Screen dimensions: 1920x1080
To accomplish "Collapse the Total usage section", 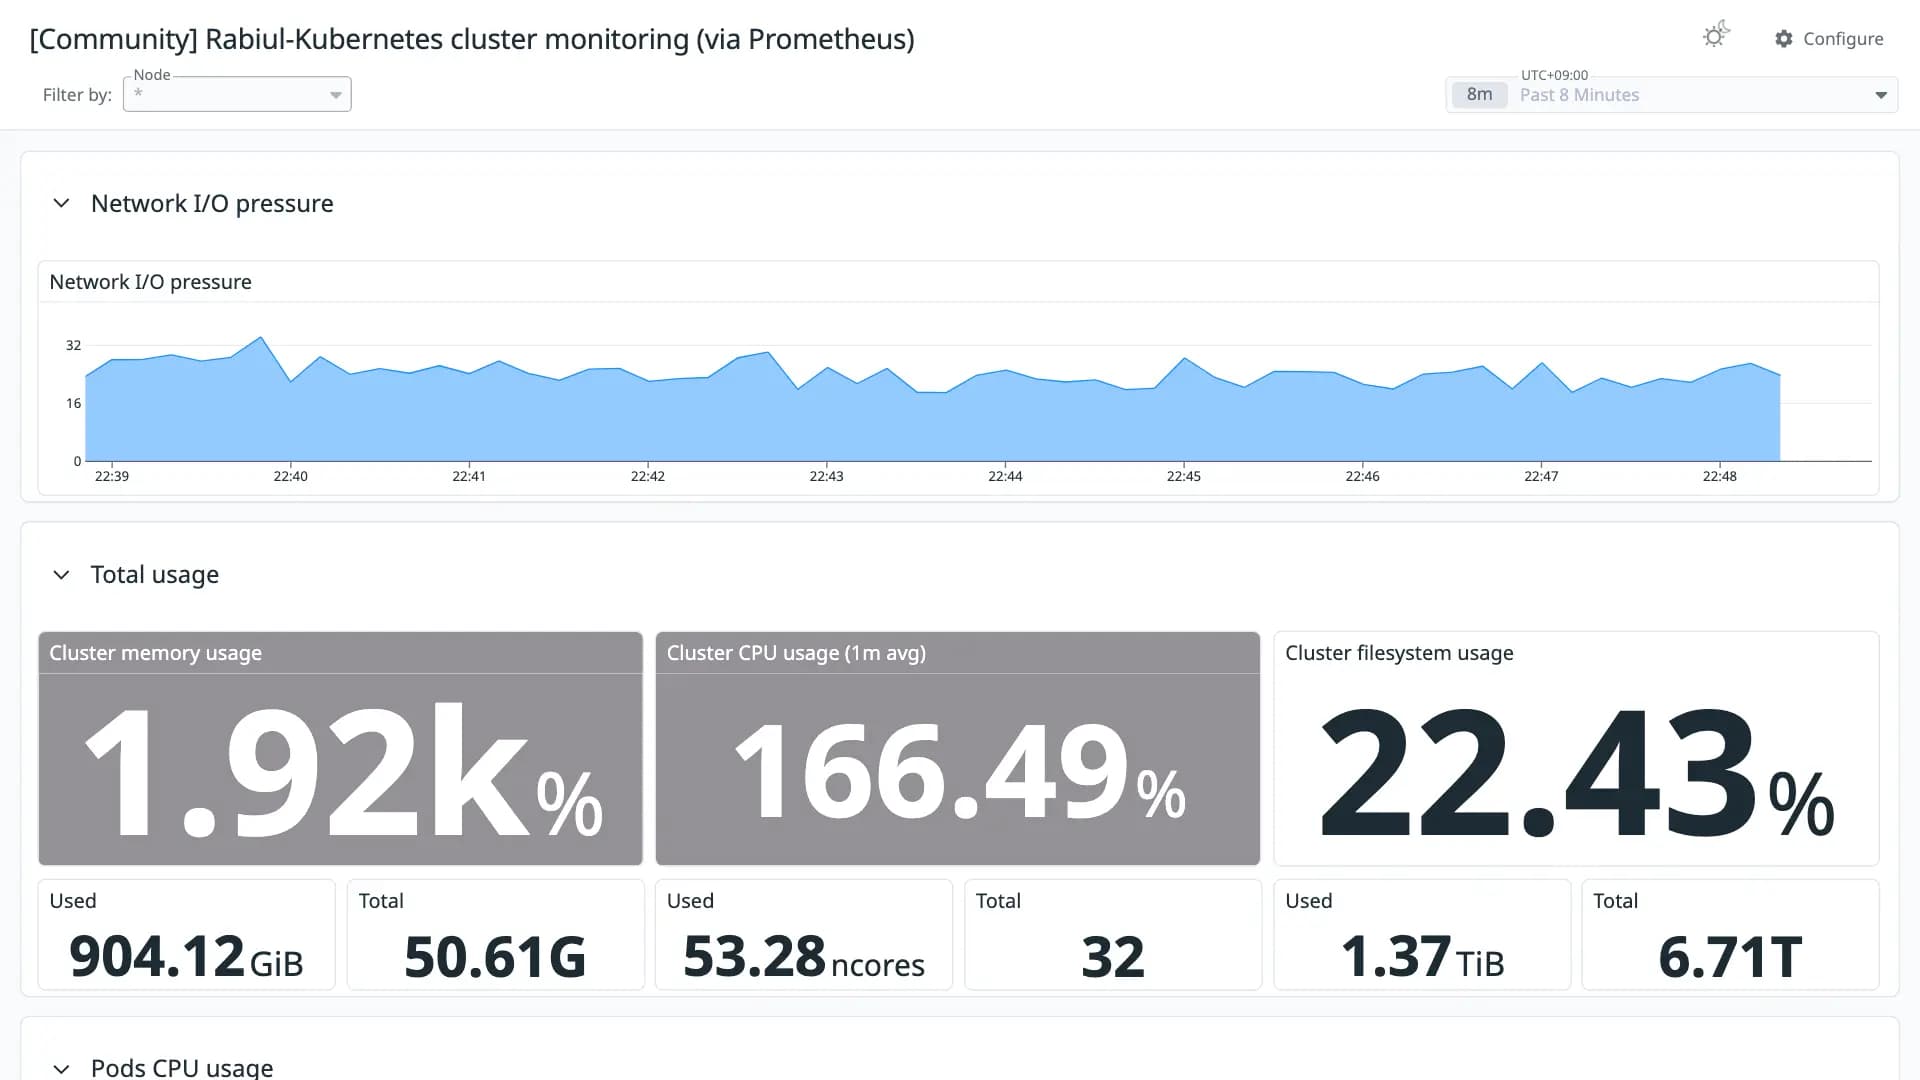I will point(61,575).
